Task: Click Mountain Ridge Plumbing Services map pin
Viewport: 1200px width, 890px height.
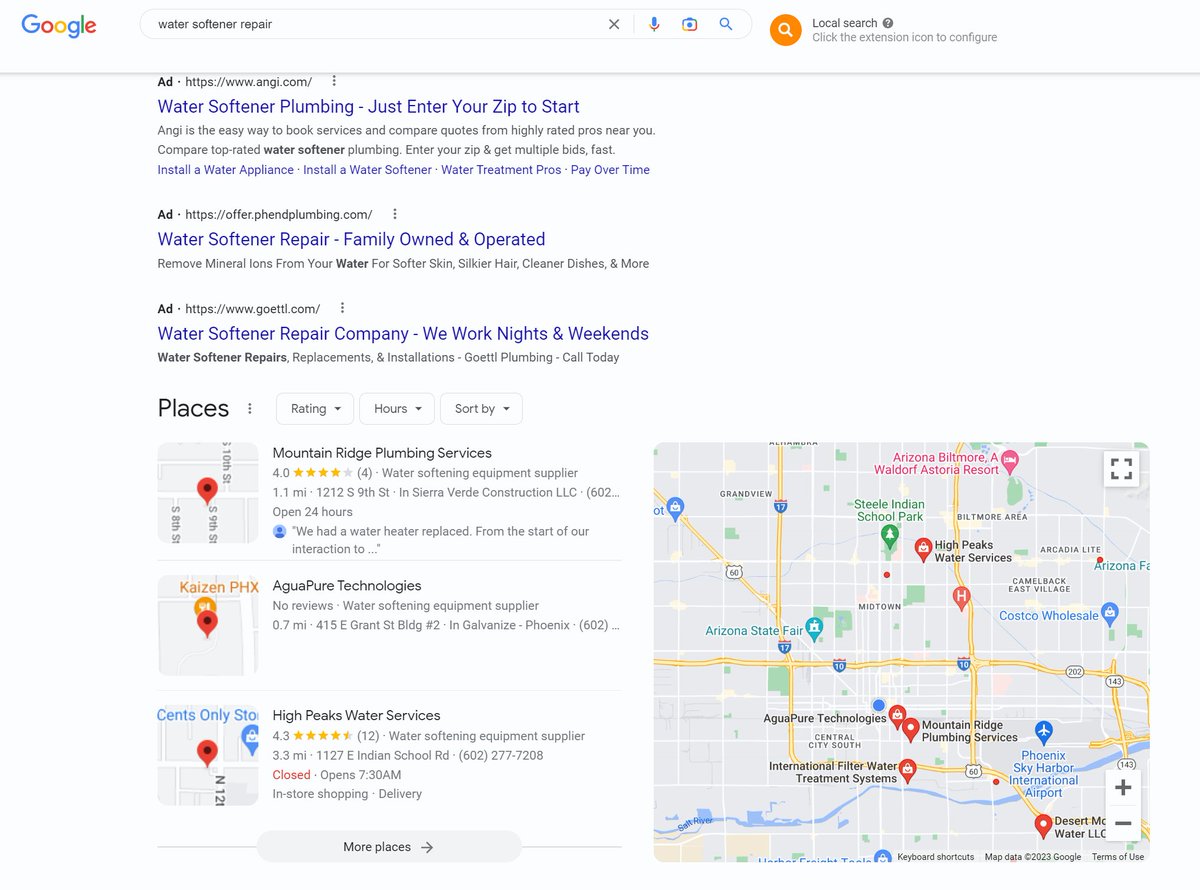Action: coord(910,729)
